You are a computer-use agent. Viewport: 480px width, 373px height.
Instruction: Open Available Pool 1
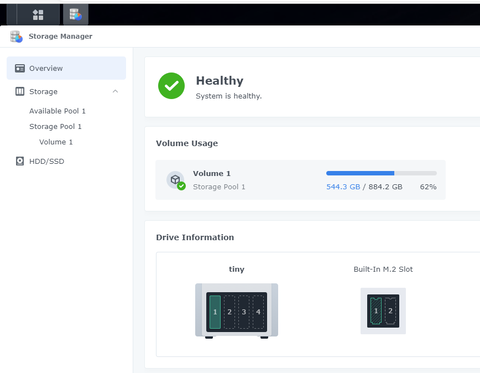[57, 111]
